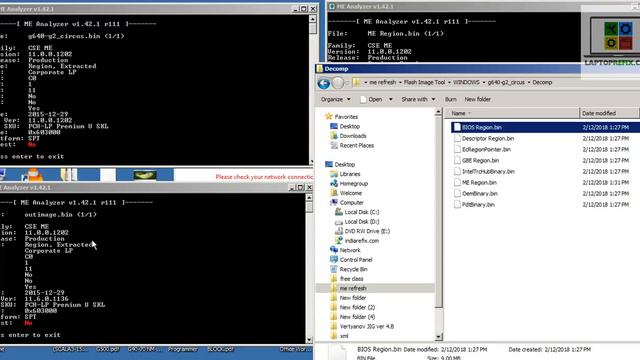Click New folder in toolbar

478,99
